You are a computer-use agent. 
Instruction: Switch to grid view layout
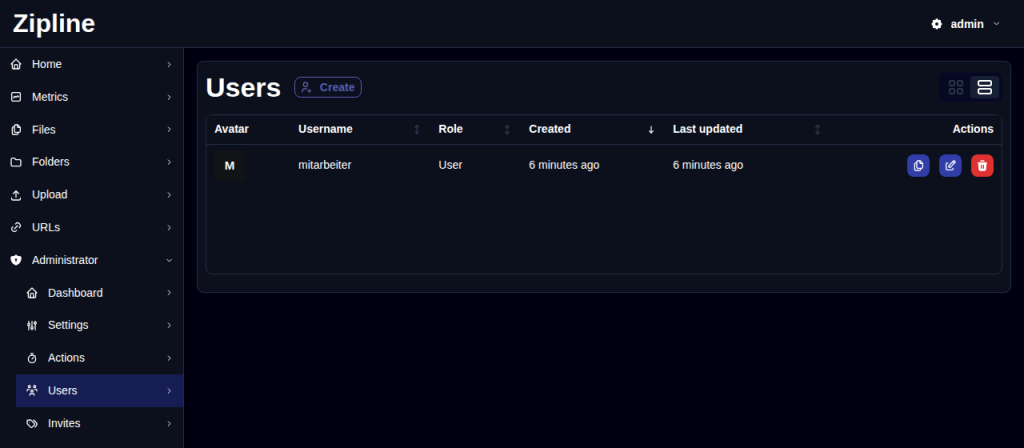click(x=955, y=88)
